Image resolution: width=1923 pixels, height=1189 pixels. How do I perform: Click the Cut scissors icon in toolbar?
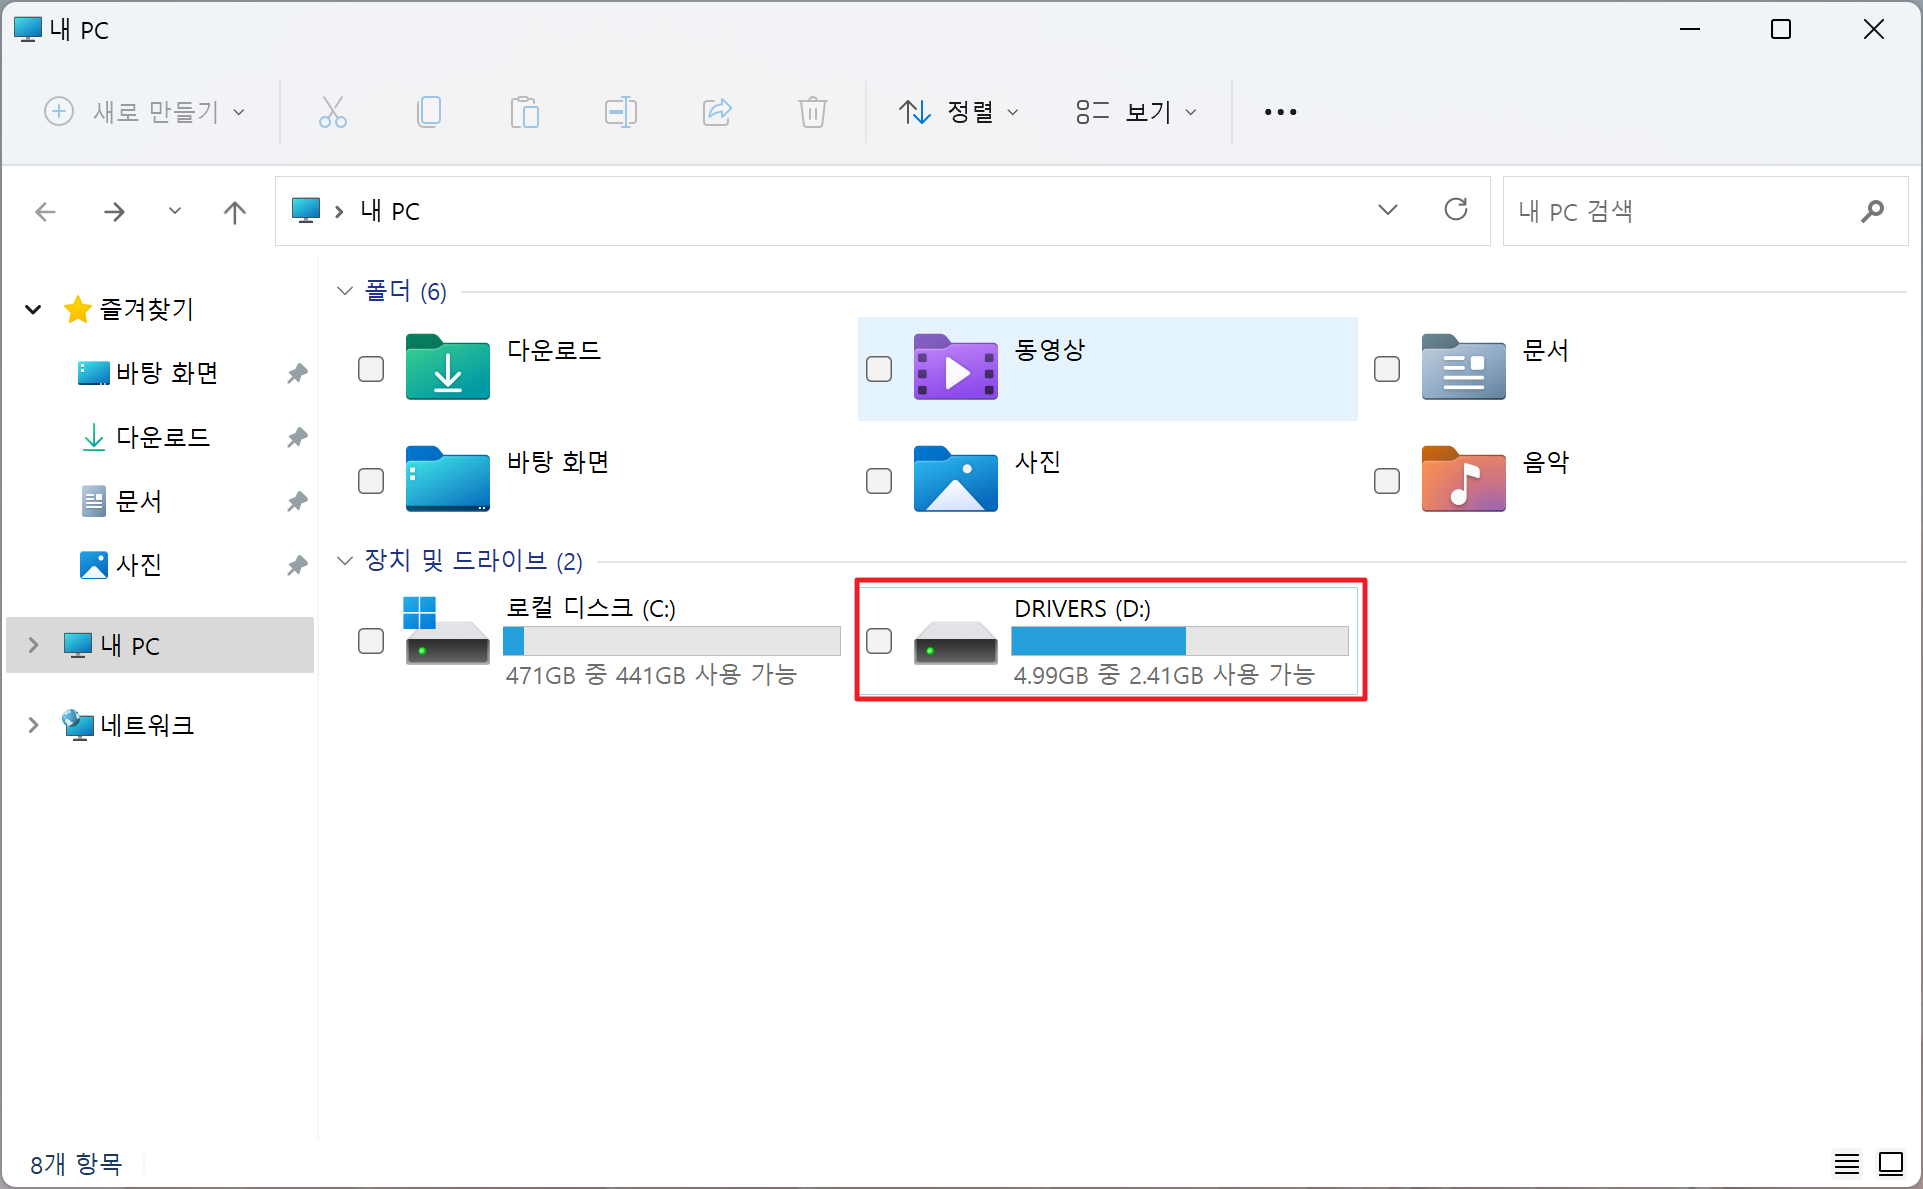coord(332,112)
